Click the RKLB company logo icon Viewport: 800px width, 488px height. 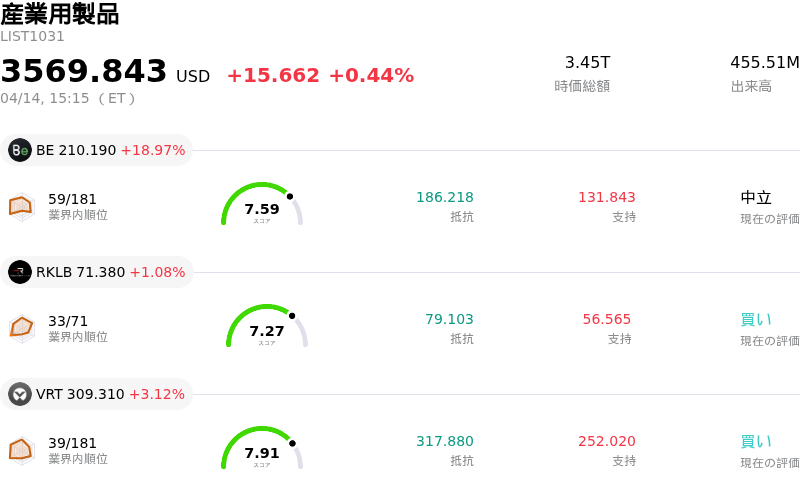(20, 272)
